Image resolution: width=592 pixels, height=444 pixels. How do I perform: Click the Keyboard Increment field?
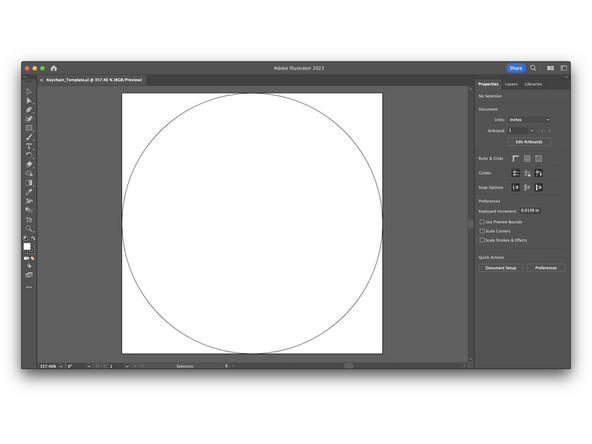point(530,211)
